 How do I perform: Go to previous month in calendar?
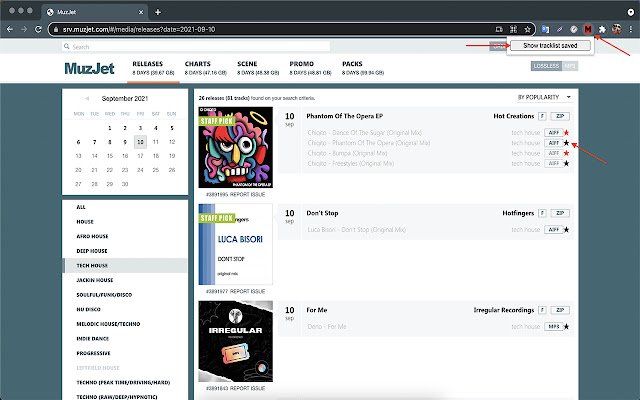87,98
